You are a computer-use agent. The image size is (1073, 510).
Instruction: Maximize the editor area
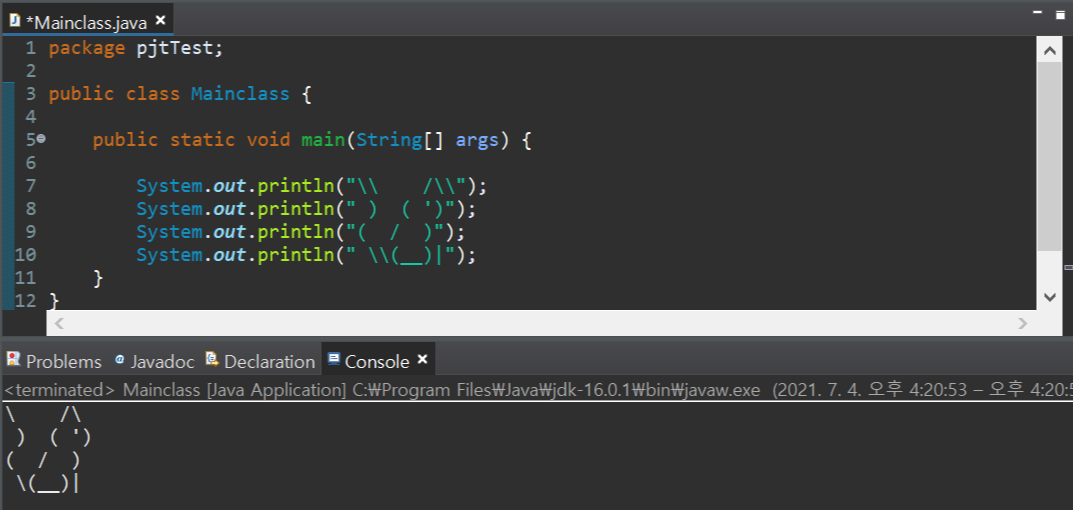1060,13
